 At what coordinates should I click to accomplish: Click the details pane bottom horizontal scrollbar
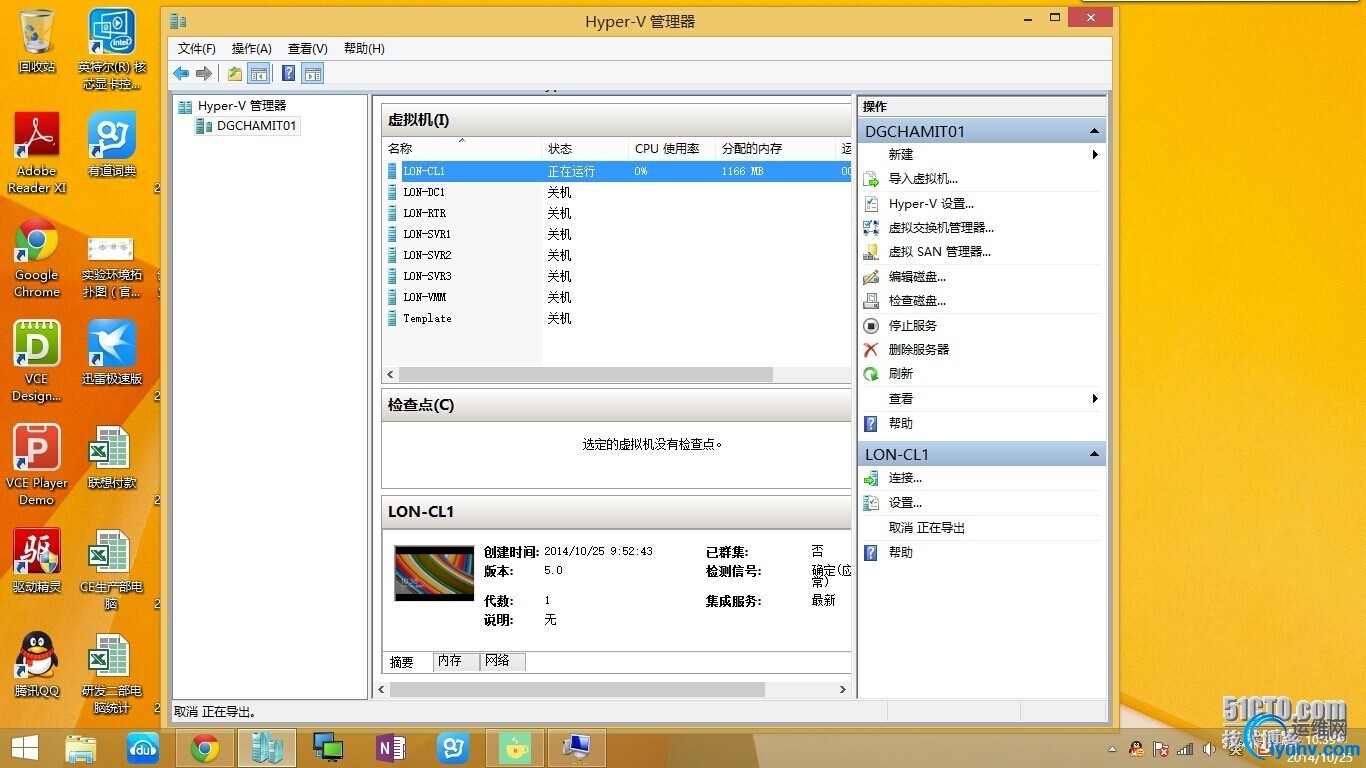pyautogui.click(x=577, y=689)
